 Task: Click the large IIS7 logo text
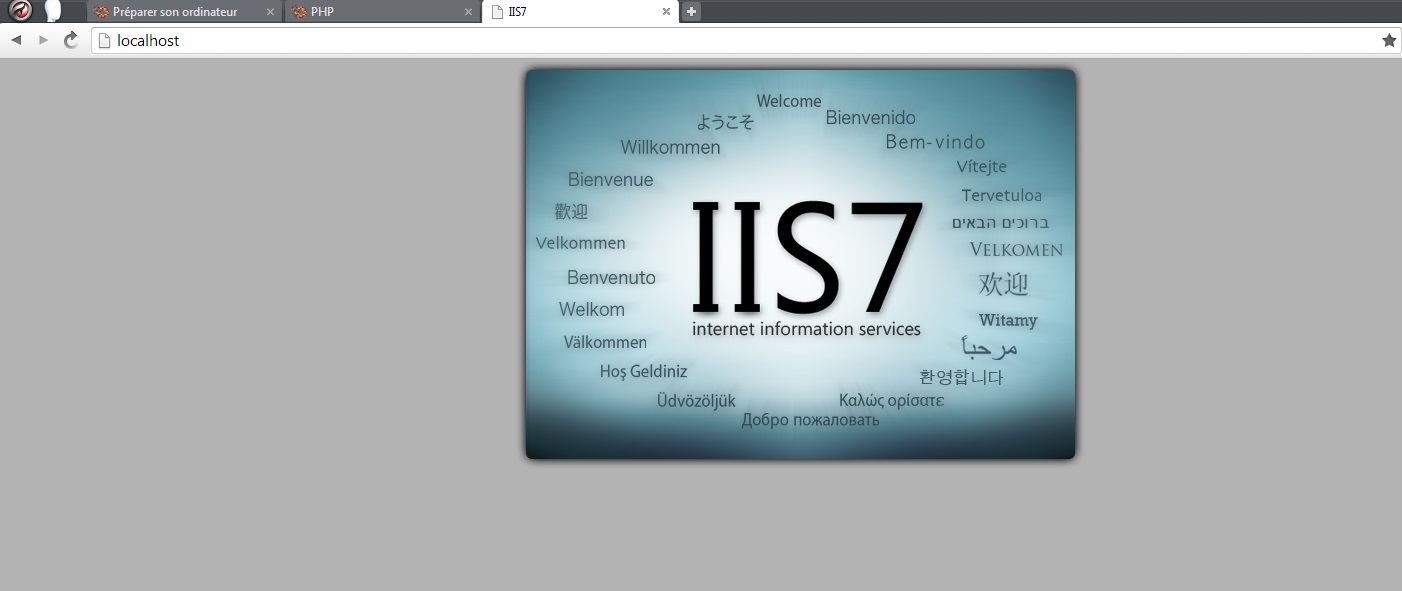click(x=805, y=255)
